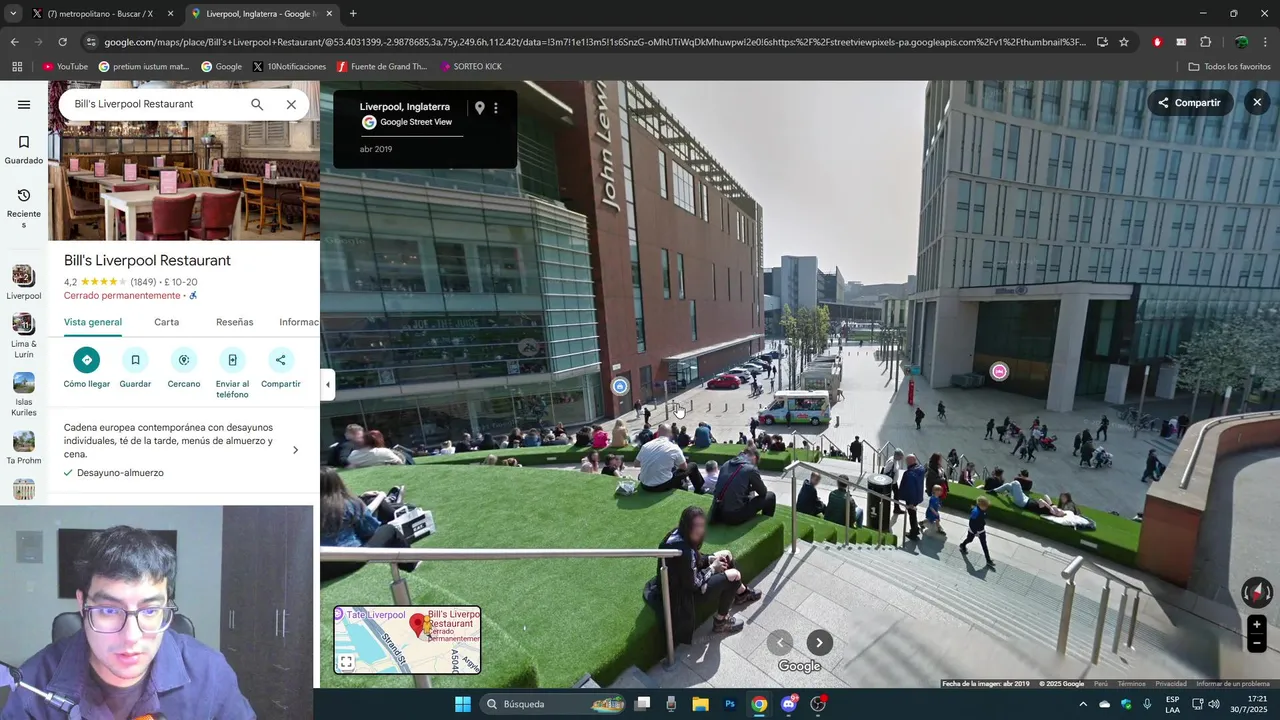Go to next Street View image arrow
Screen dimensions: 1280x720
pyautogui.click(x=819, y=643)
